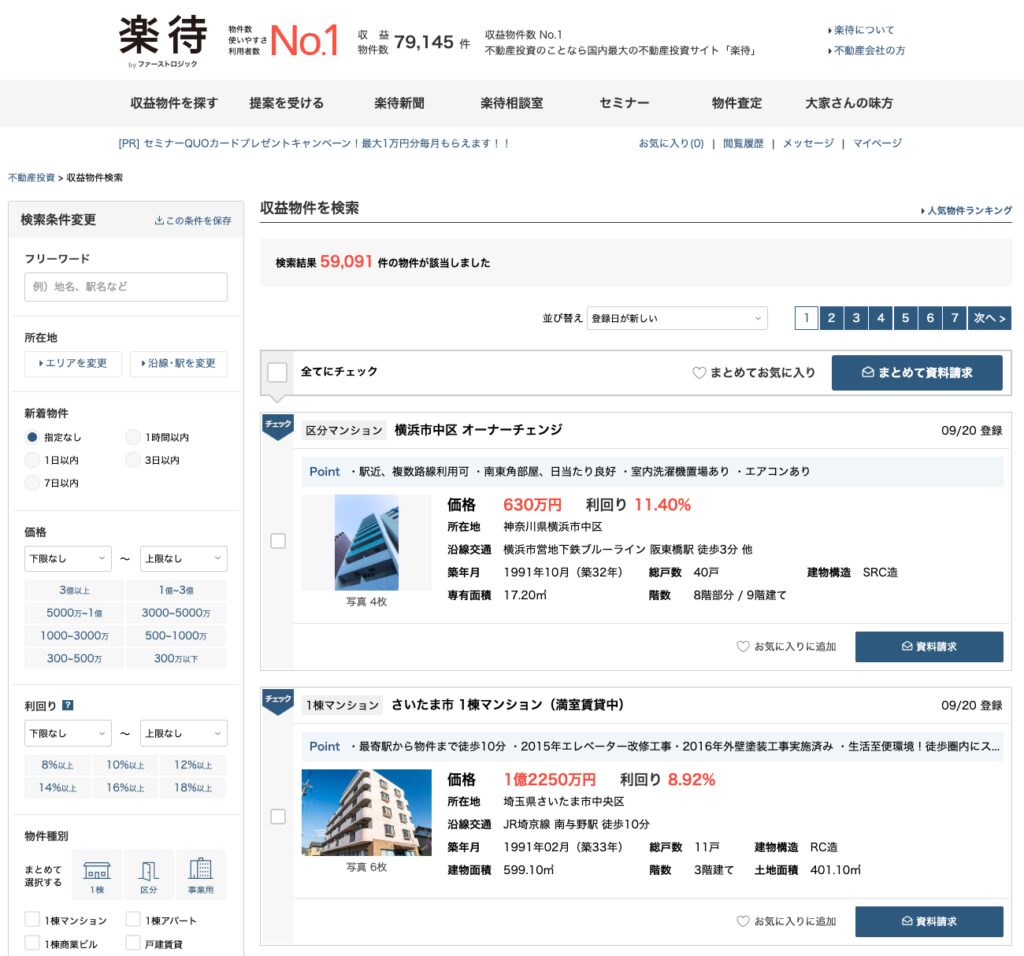Open the 利回り 下限なし dropdown
The image size is (1024, 956).
[x=68, y=733]
